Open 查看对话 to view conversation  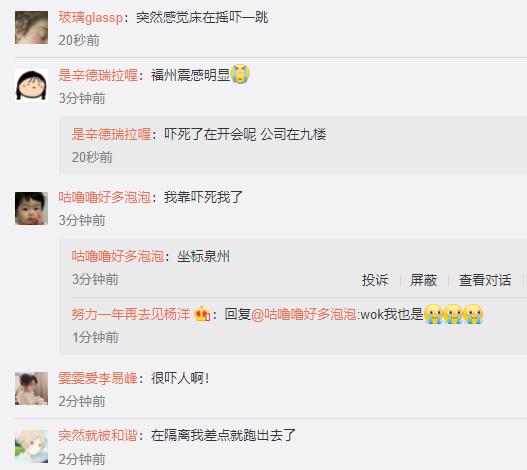(x=485, y=280)
